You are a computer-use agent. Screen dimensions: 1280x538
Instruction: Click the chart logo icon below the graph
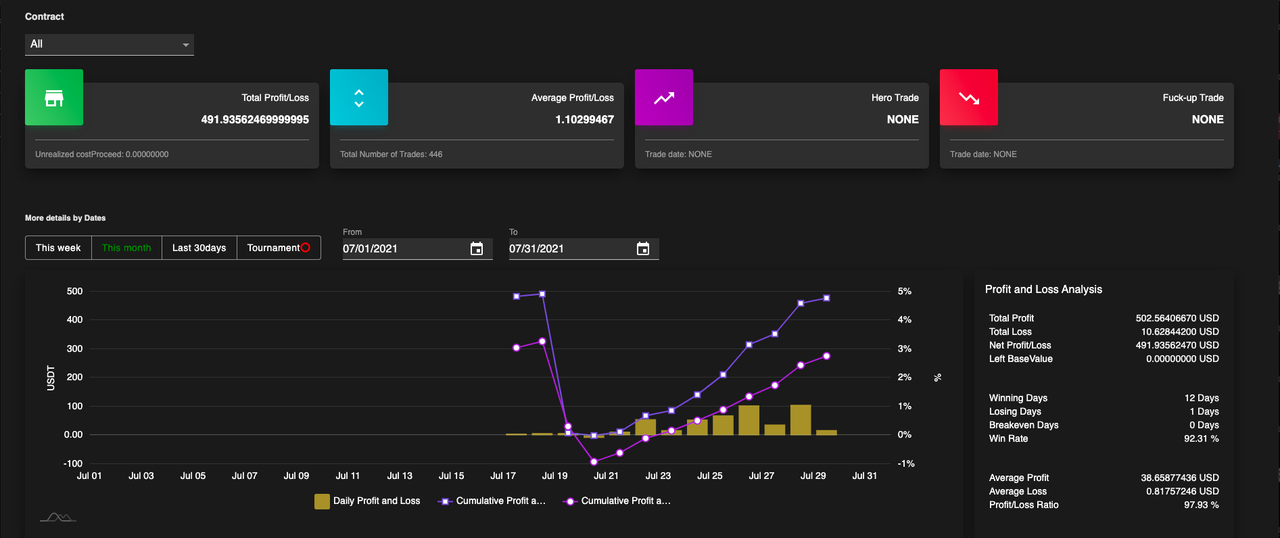click(57, 516)
